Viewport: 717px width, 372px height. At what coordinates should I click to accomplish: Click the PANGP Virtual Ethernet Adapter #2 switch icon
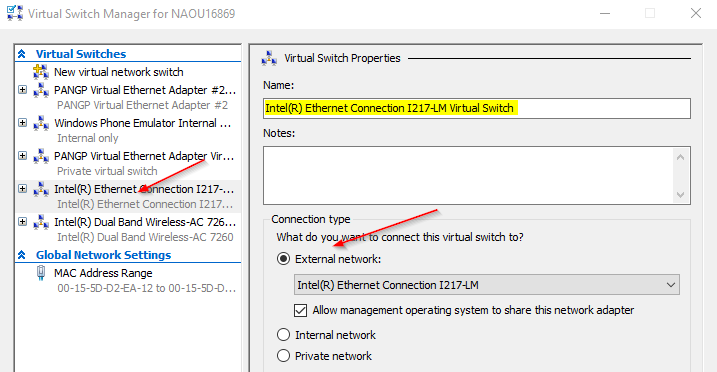tap(41, 90)
